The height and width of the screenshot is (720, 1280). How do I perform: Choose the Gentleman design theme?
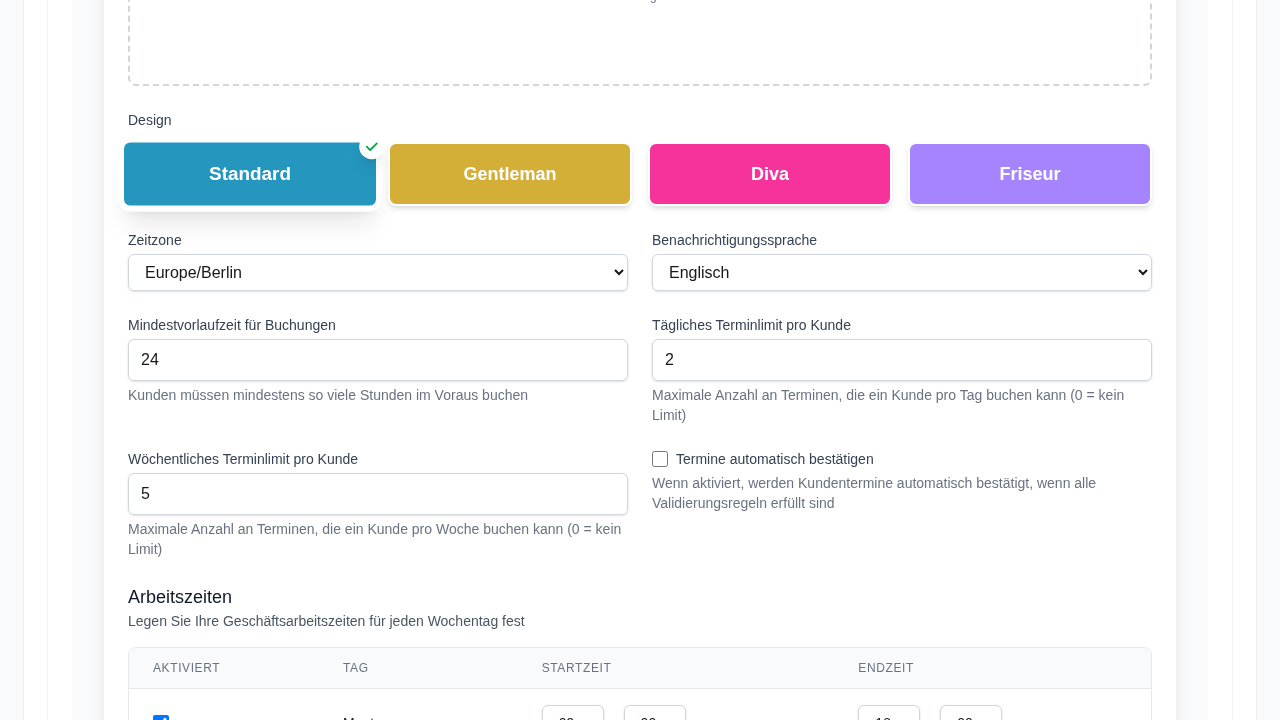tap(510, 174)
